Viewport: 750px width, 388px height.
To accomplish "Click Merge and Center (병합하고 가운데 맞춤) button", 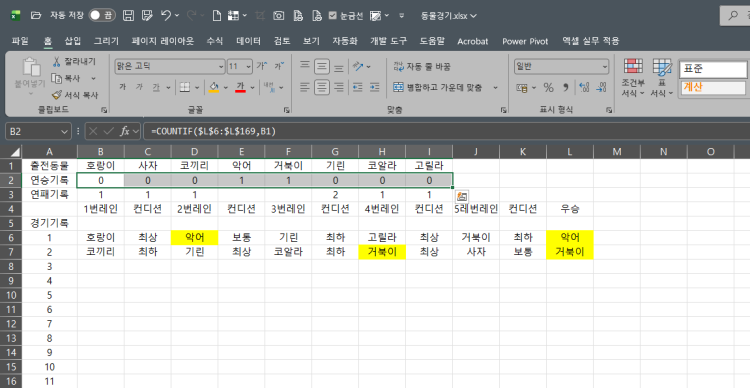I will (x=438, y=88).
